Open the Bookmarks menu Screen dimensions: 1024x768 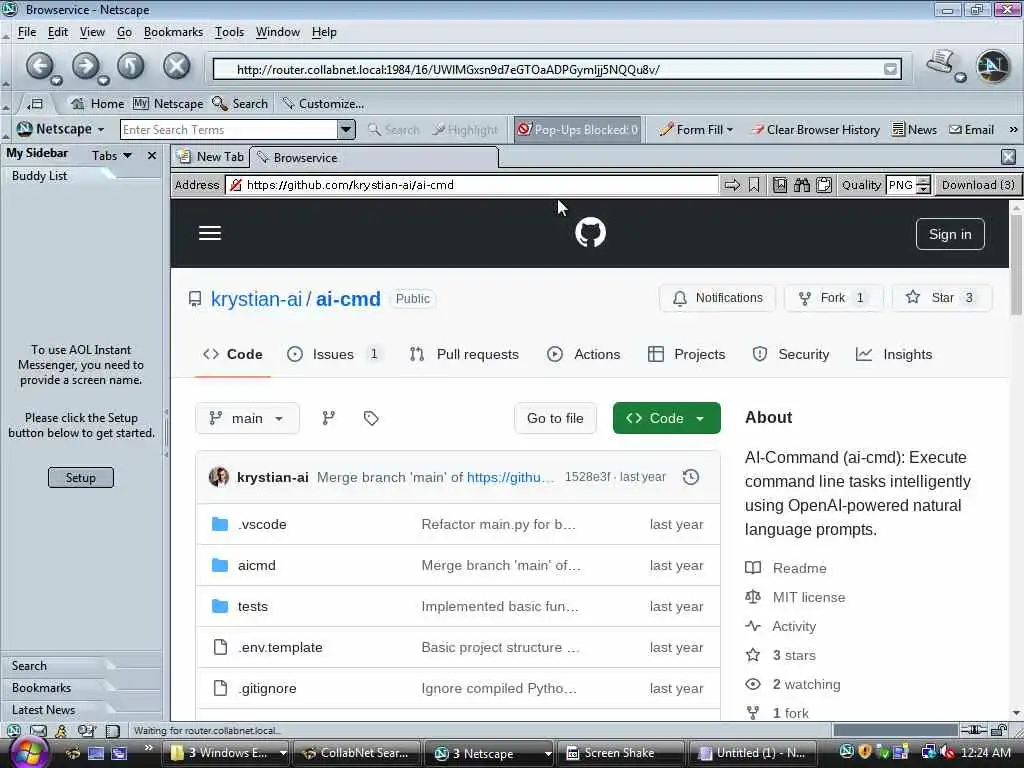coord(173,32)
